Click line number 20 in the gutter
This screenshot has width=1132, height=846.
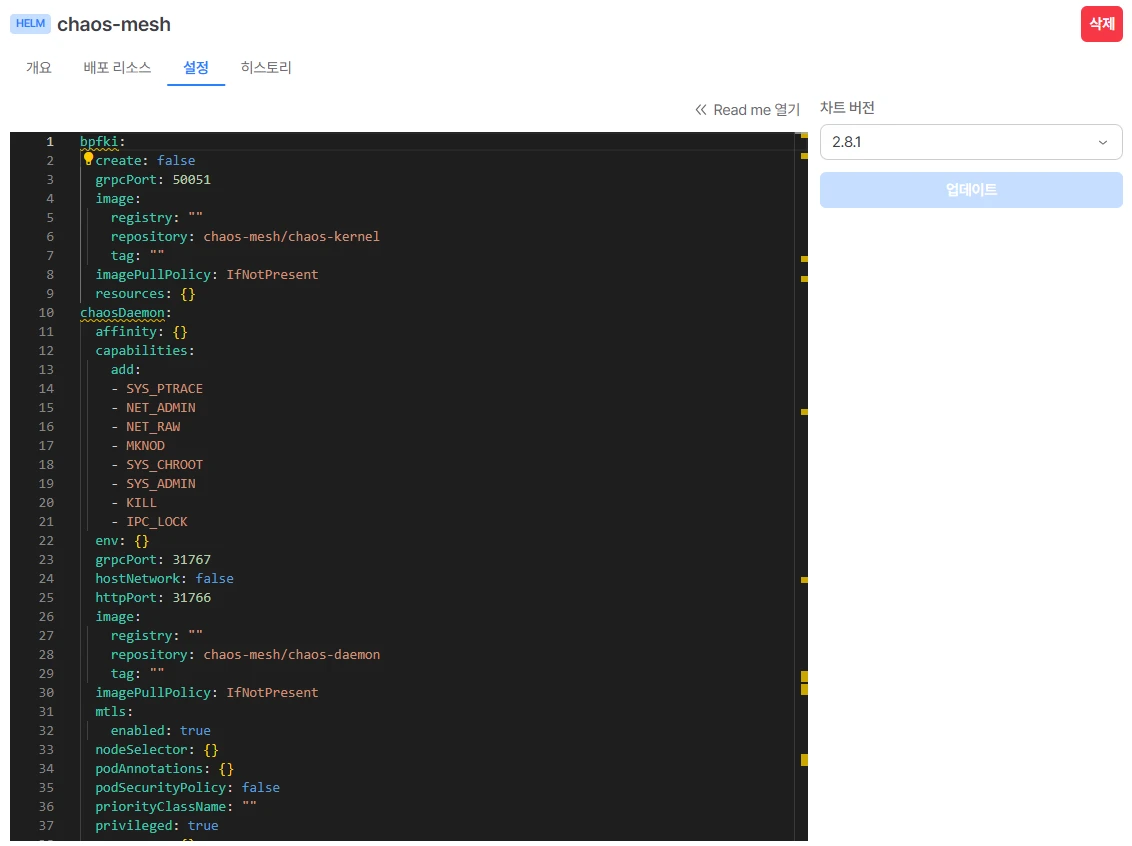click(46, 502)
